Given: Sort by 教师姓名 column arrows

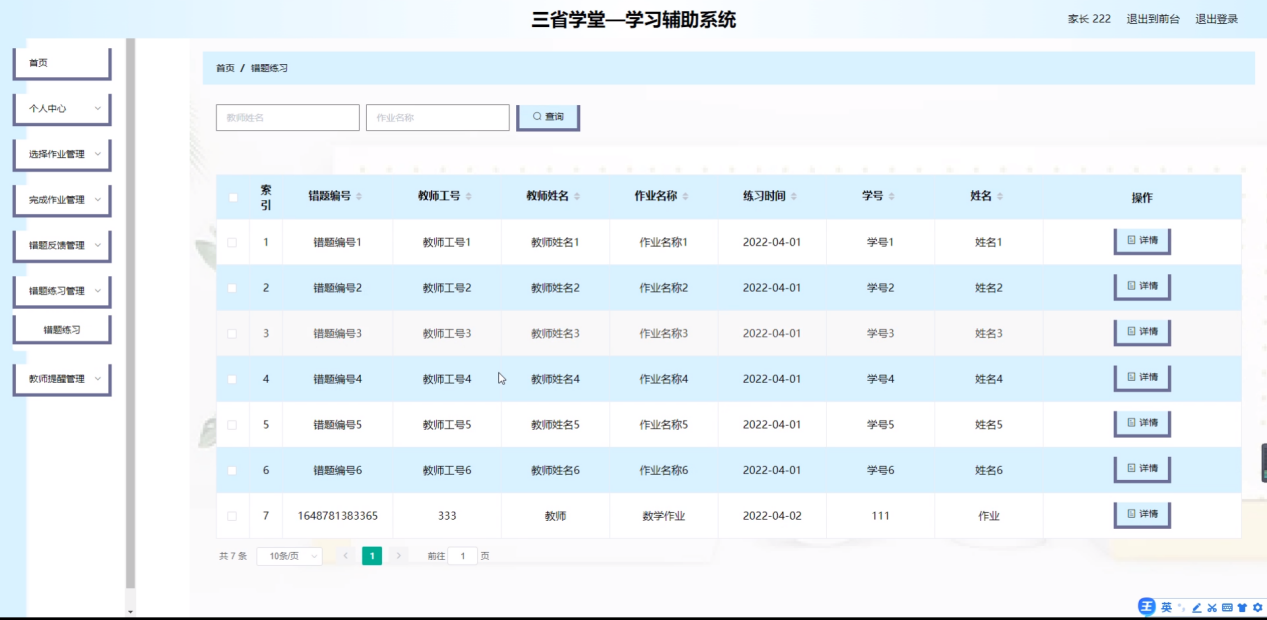Looking at the screenshot, I should (x=577, y=197).
